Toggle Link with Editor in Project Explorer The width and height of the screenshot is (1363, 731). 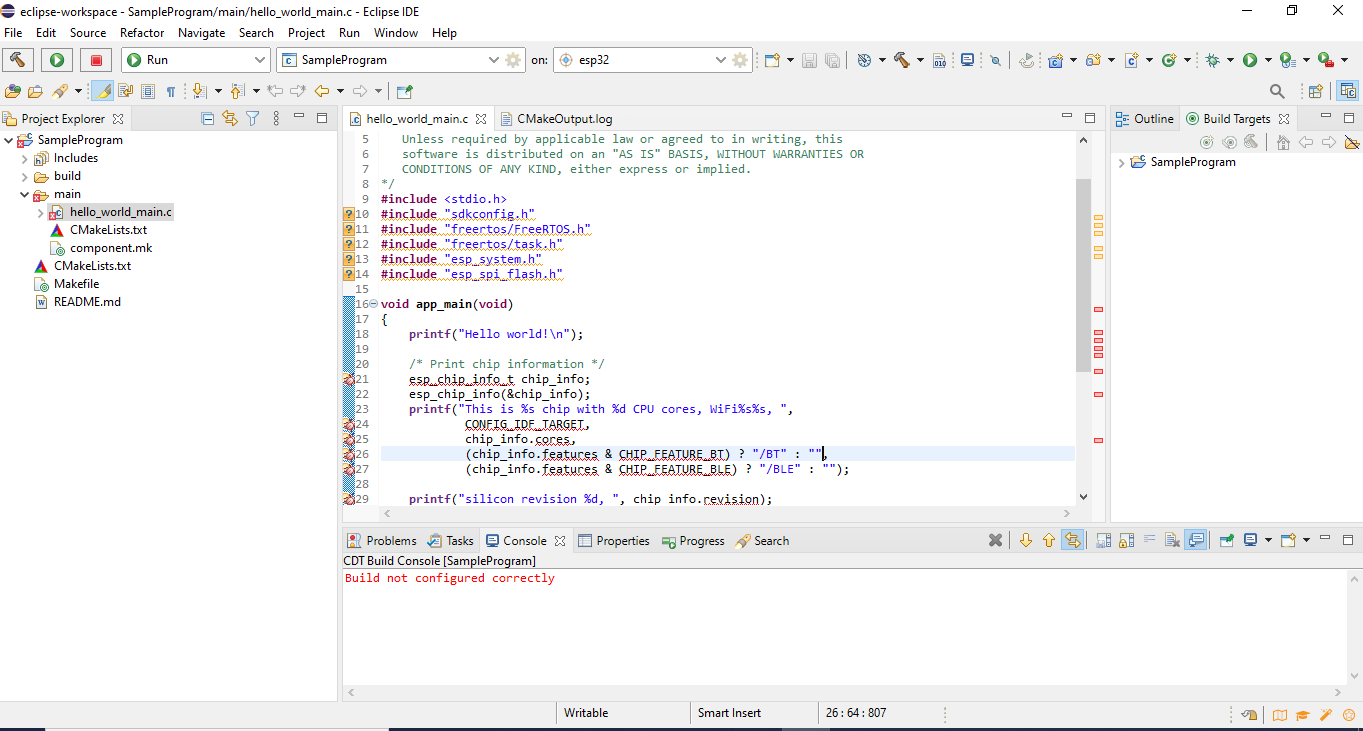click(x=230, y=118)
